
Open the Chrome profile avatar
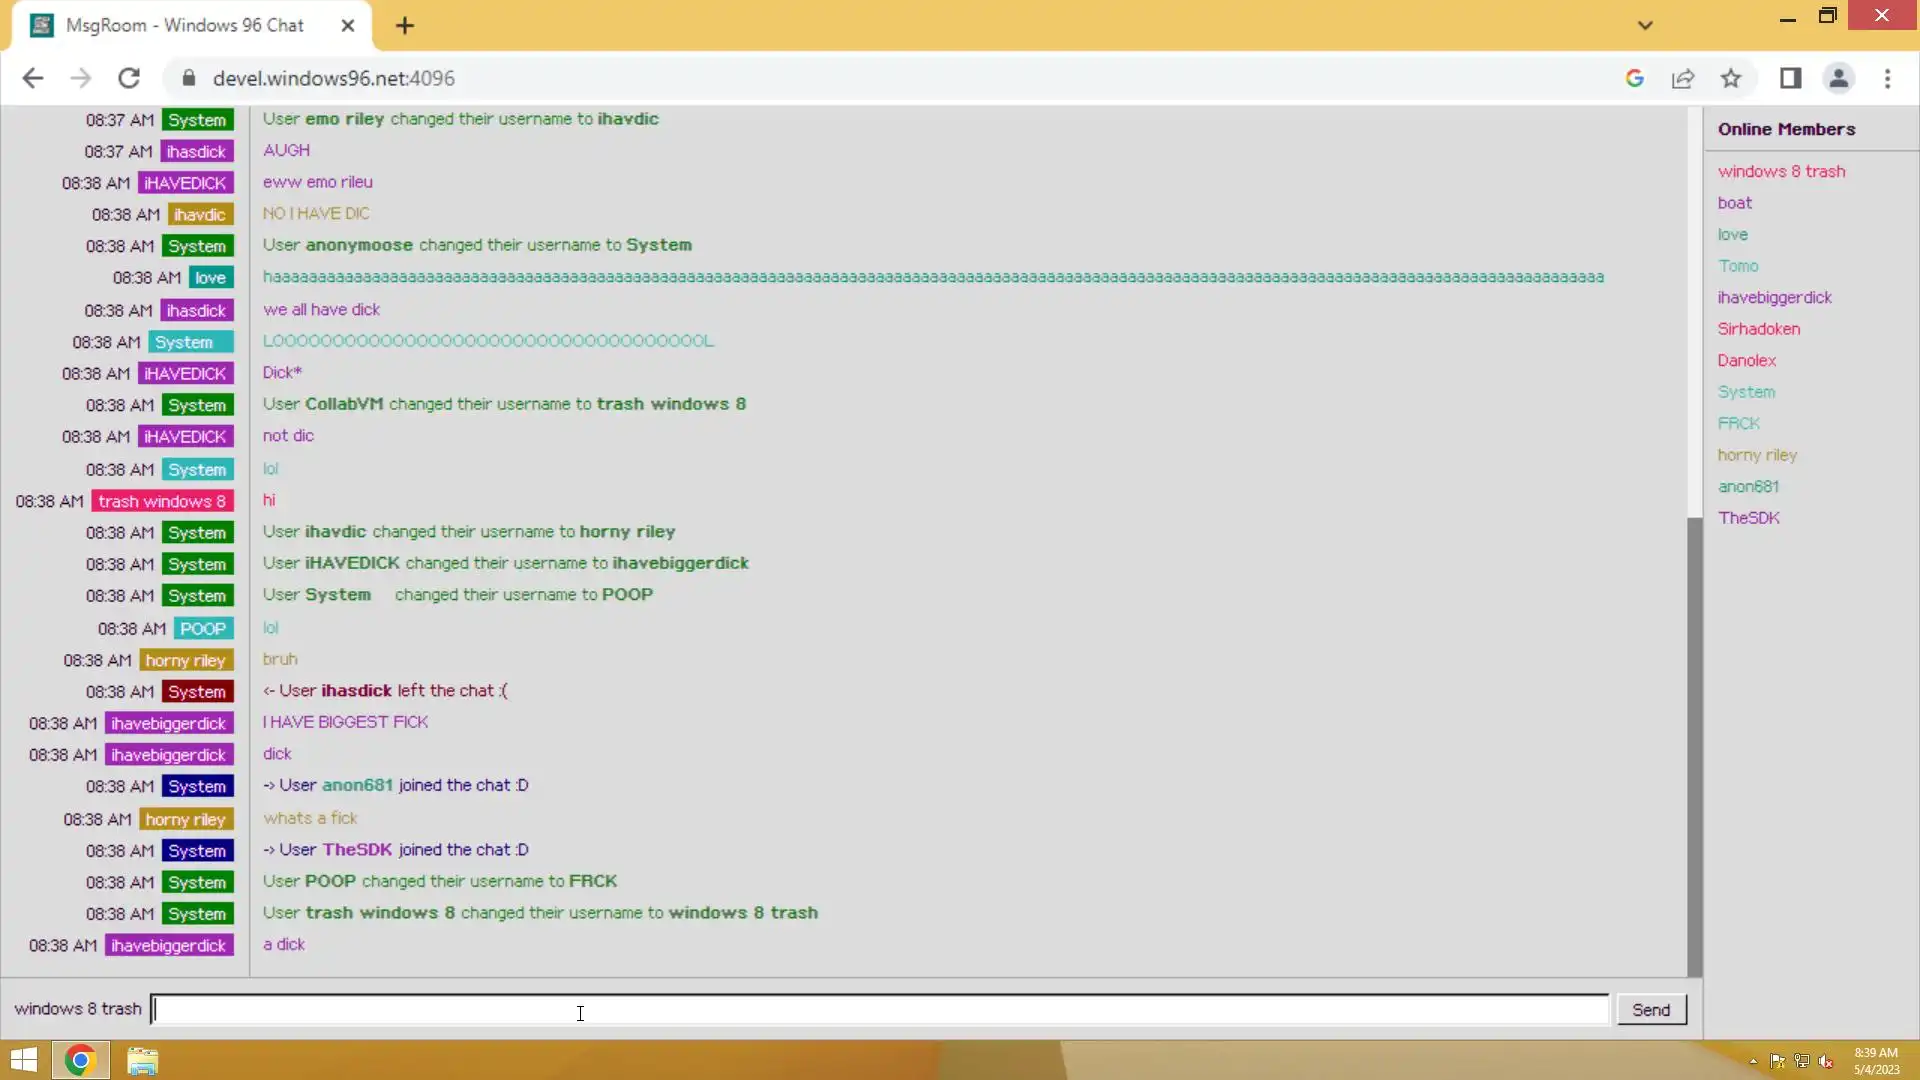point(1838,78)
